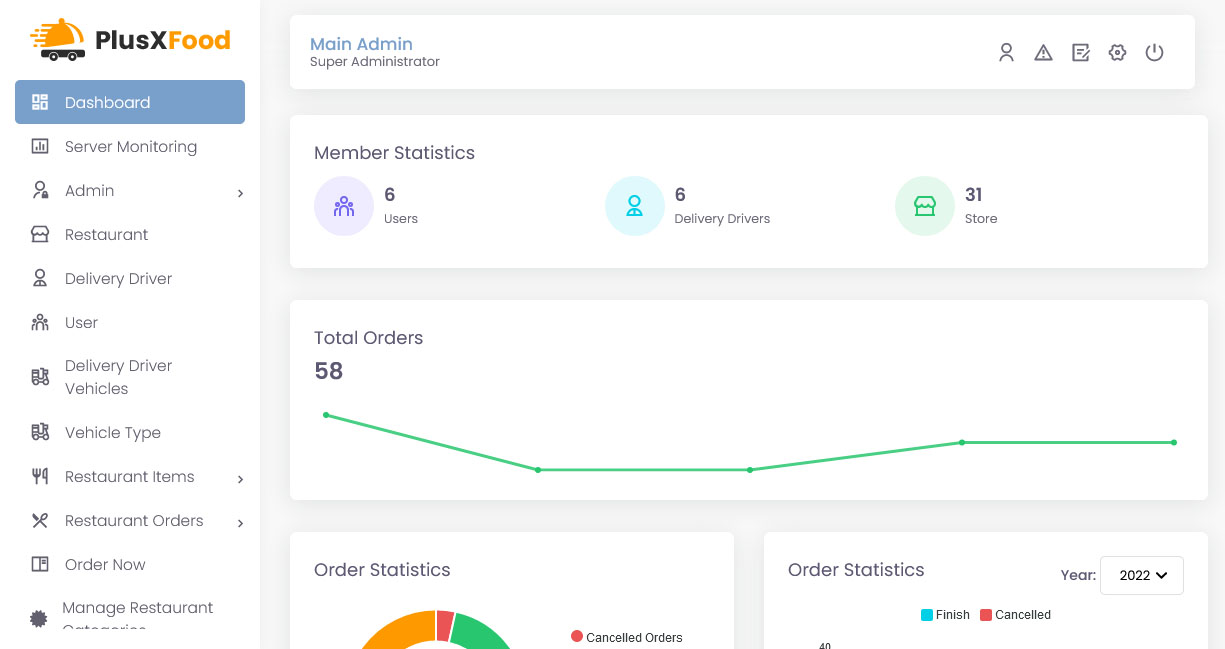
Task: Click the Total Orders count 58
Action: [x=328, y=371]
